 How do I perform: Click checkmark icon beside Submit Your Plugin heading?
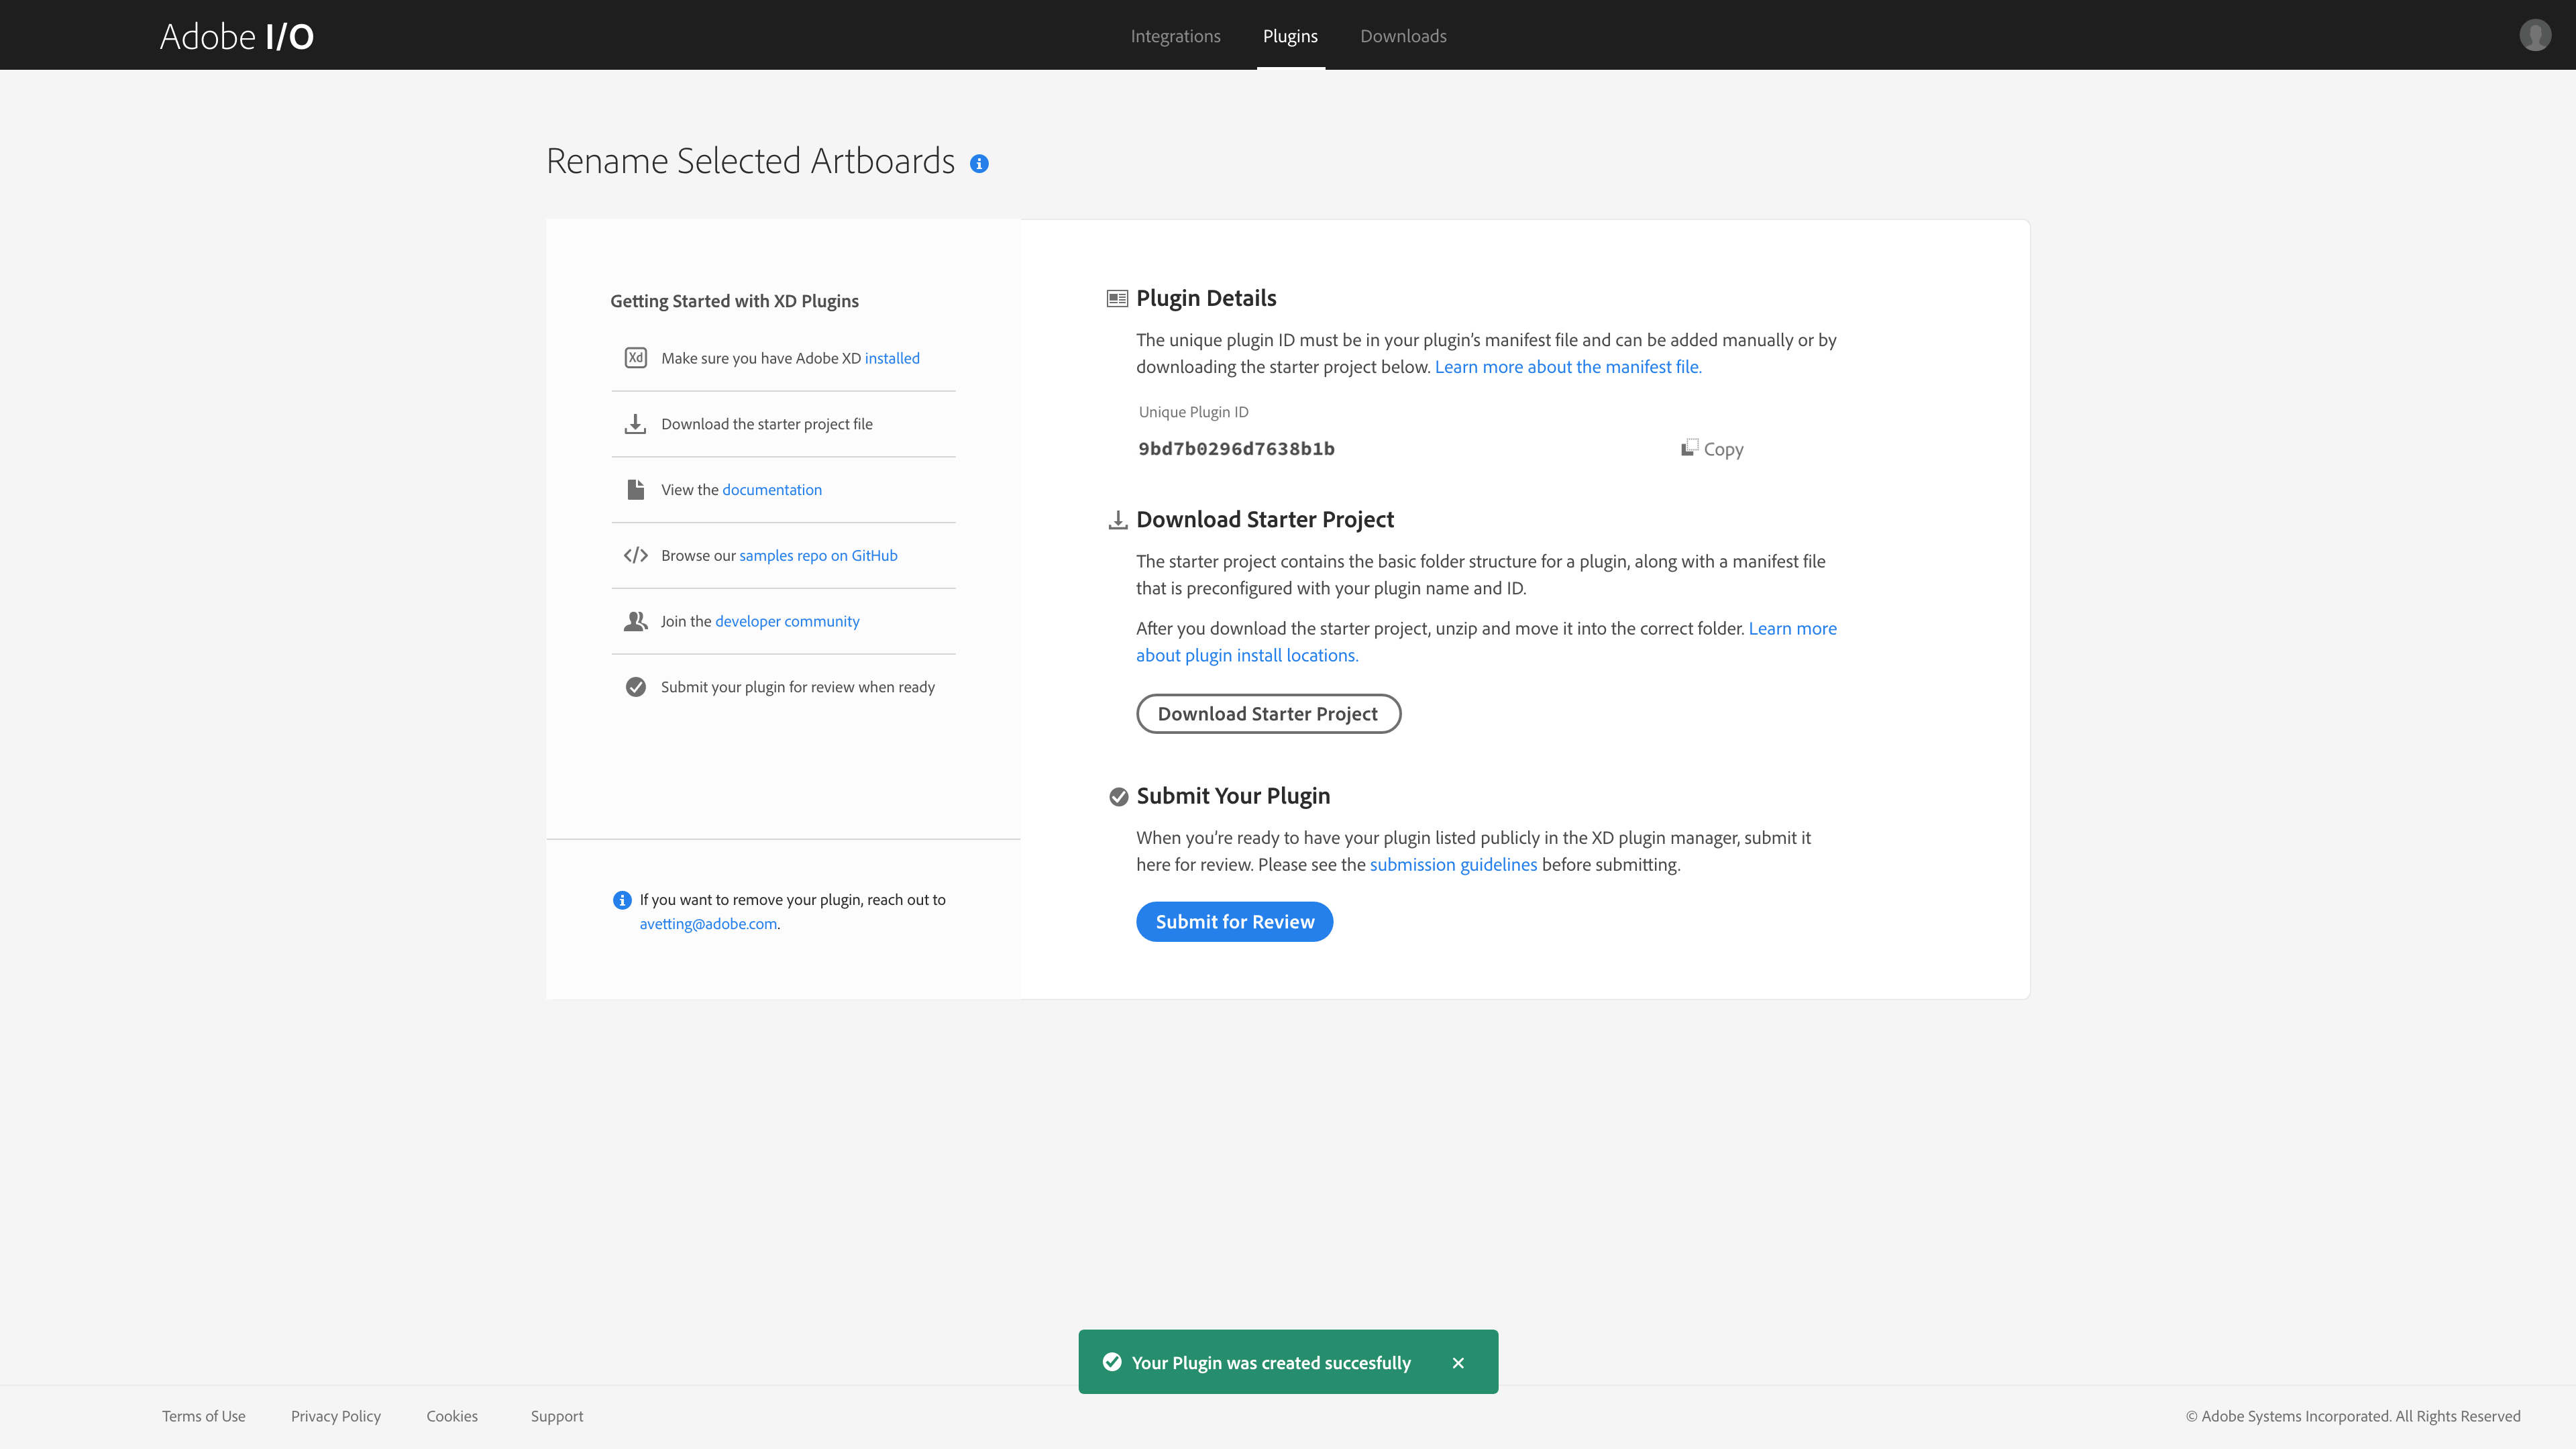click(1119, 797)
